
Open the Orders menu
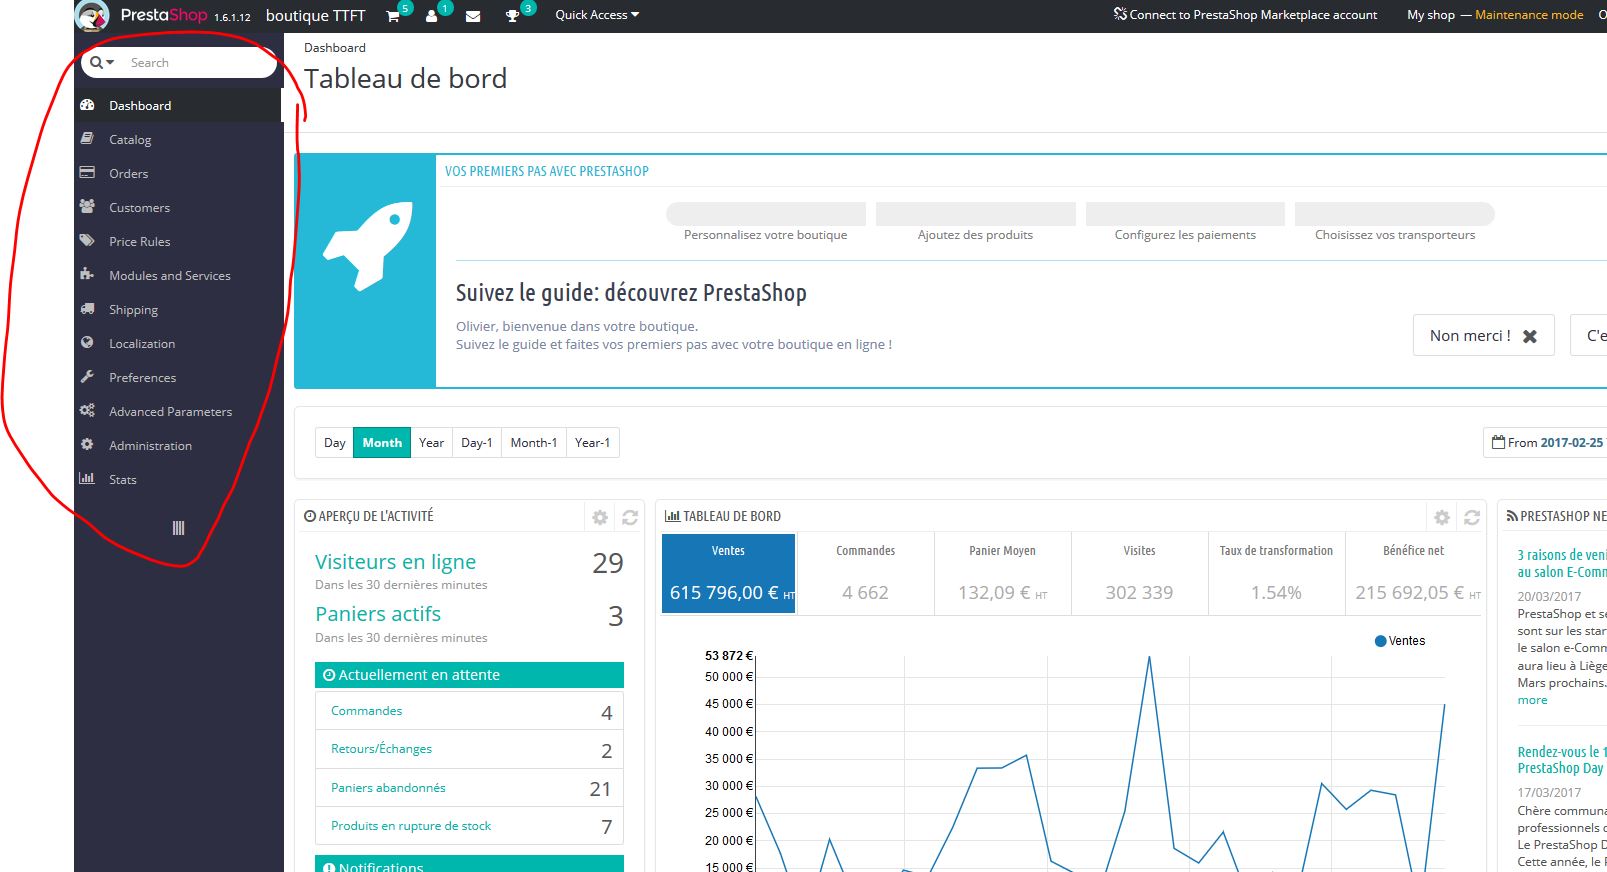pos(178,173)
